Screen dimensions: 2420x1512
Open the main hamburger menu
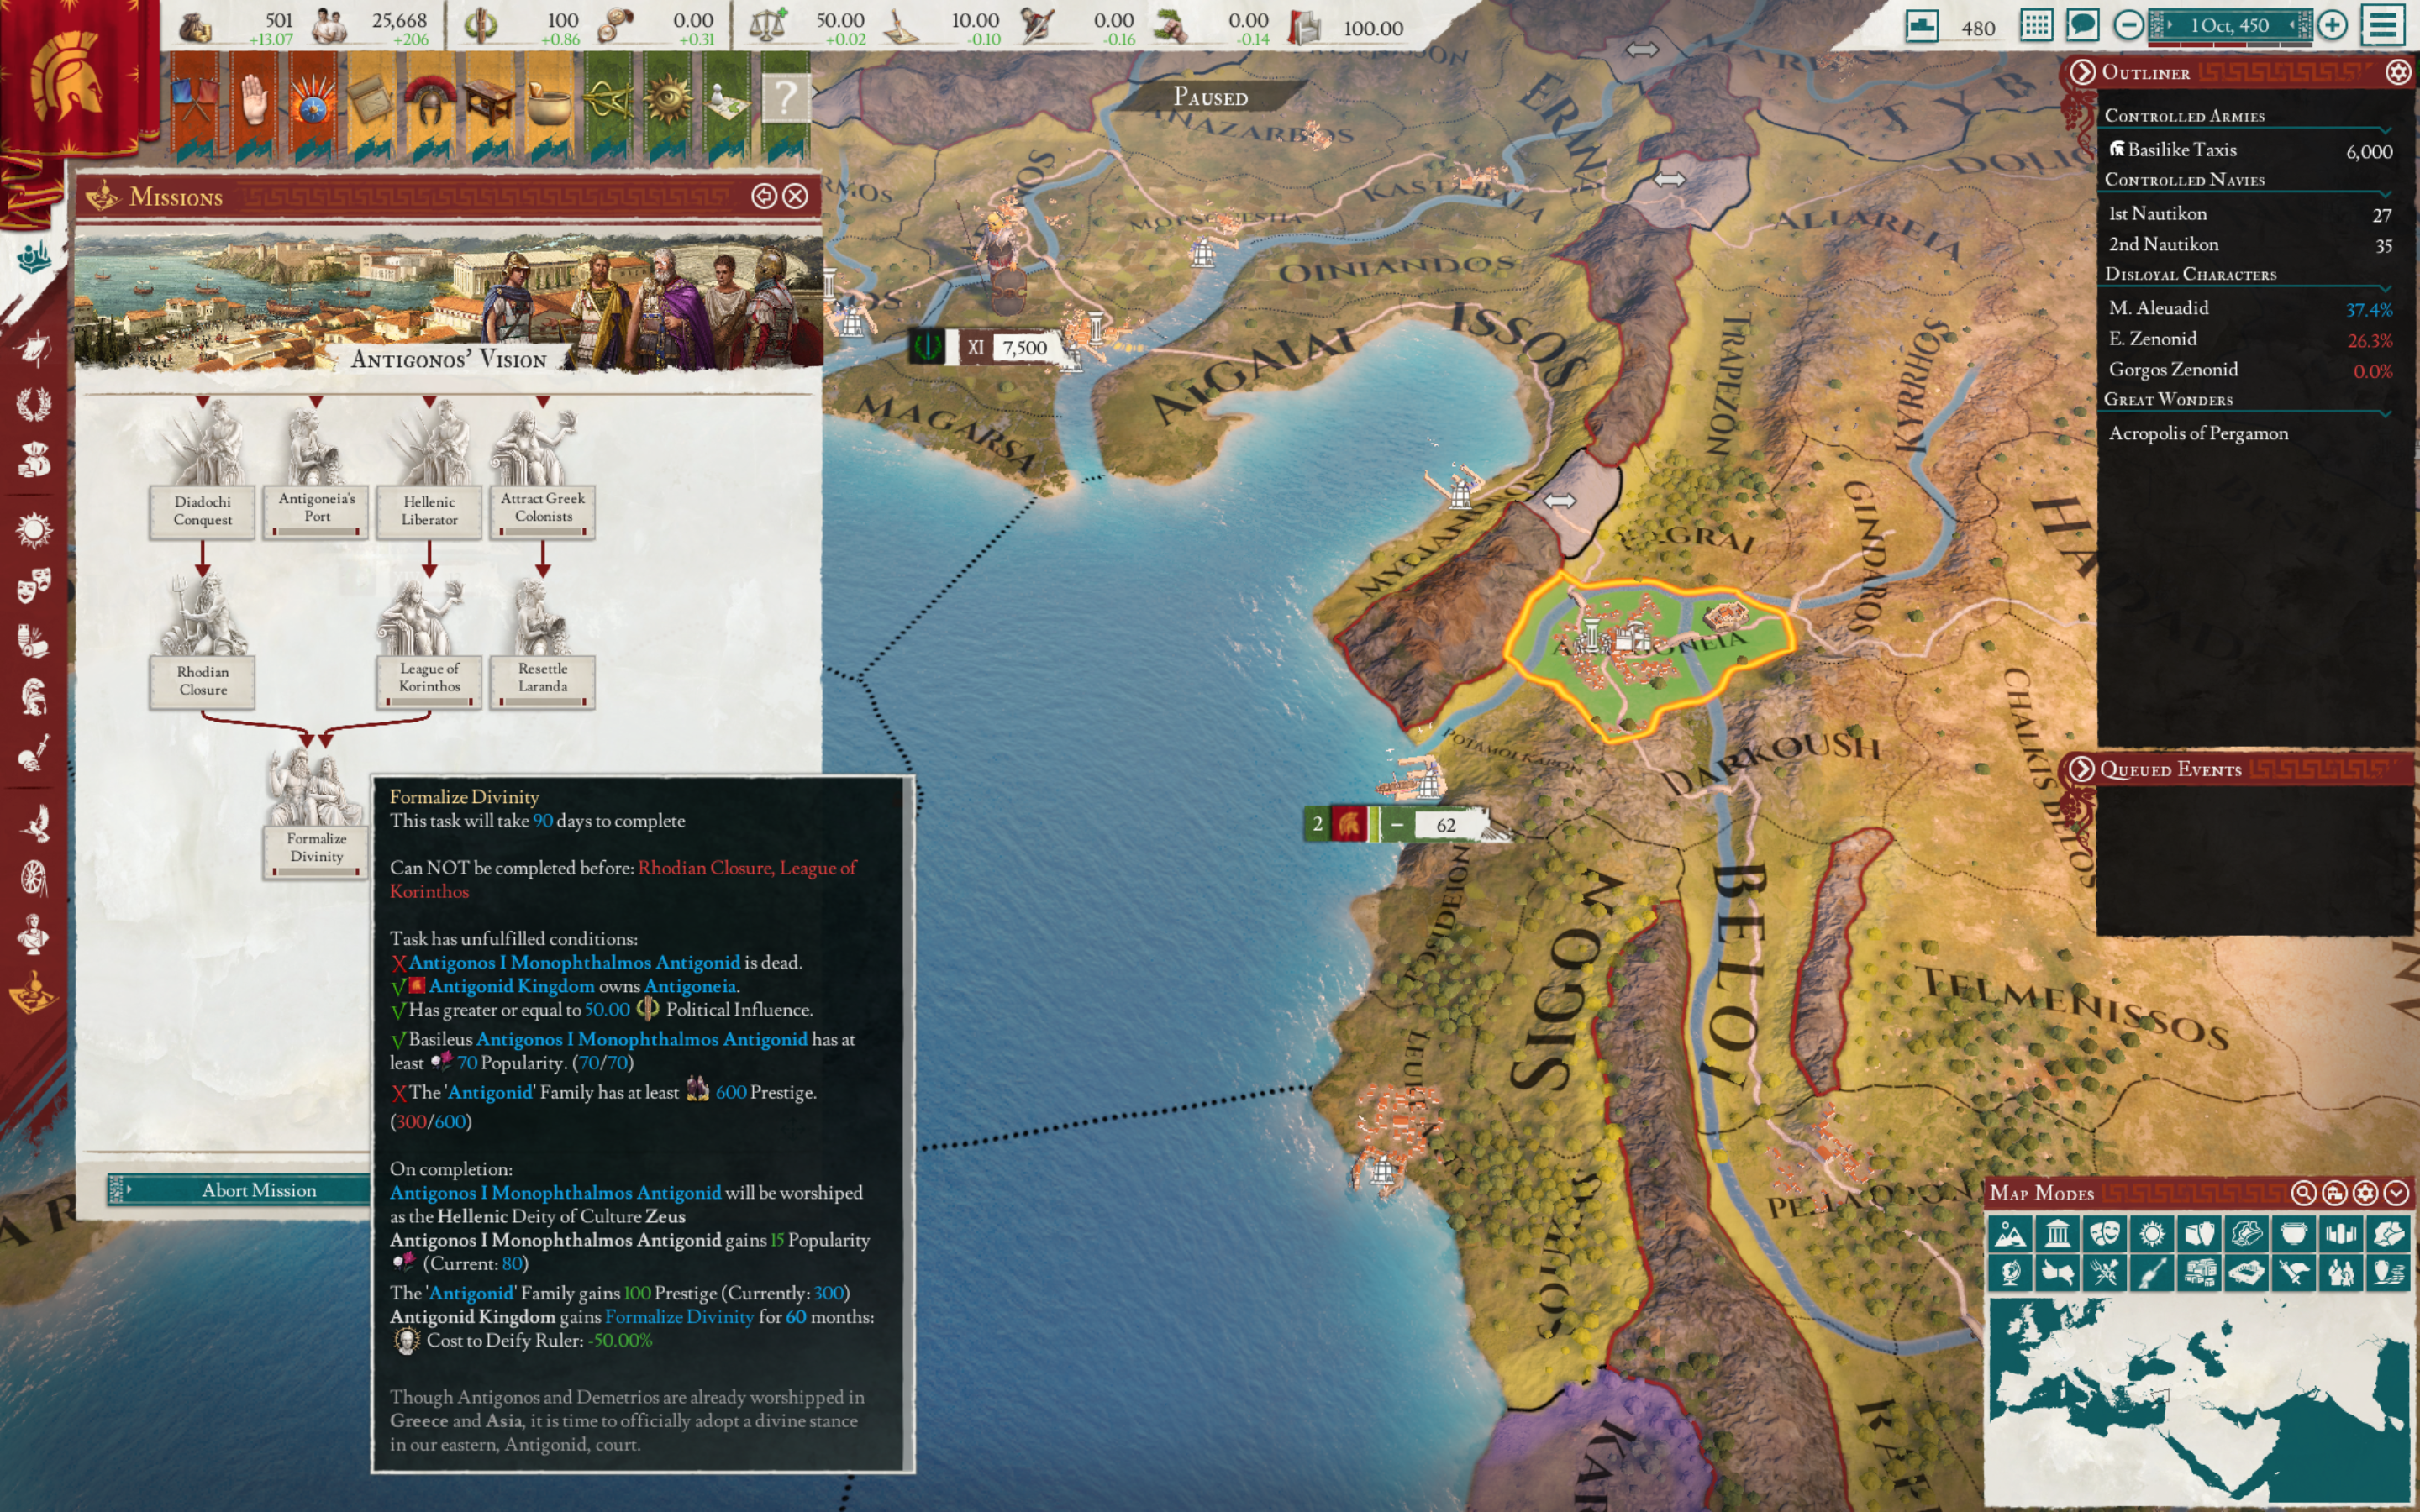click(2383, 25)
